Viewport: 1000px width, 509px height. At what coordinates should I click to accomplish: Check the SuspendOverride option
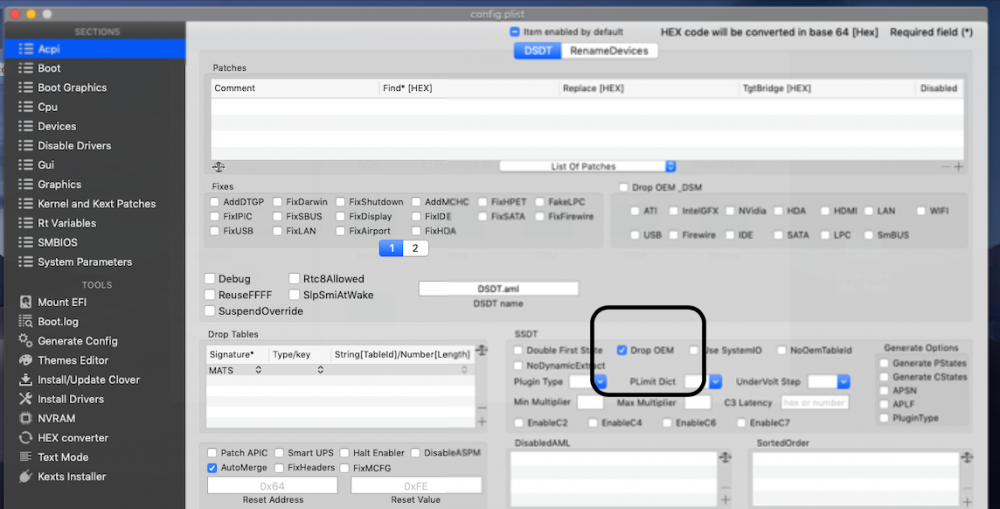click(210, 311)
